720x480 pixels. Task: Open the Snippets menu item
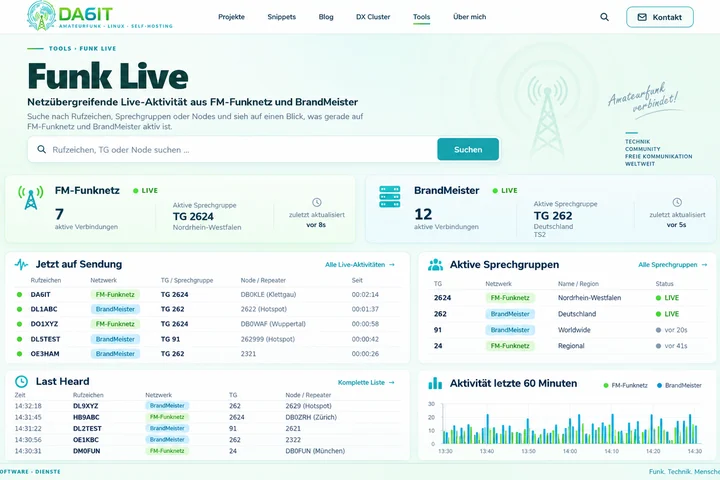(281, 17)
